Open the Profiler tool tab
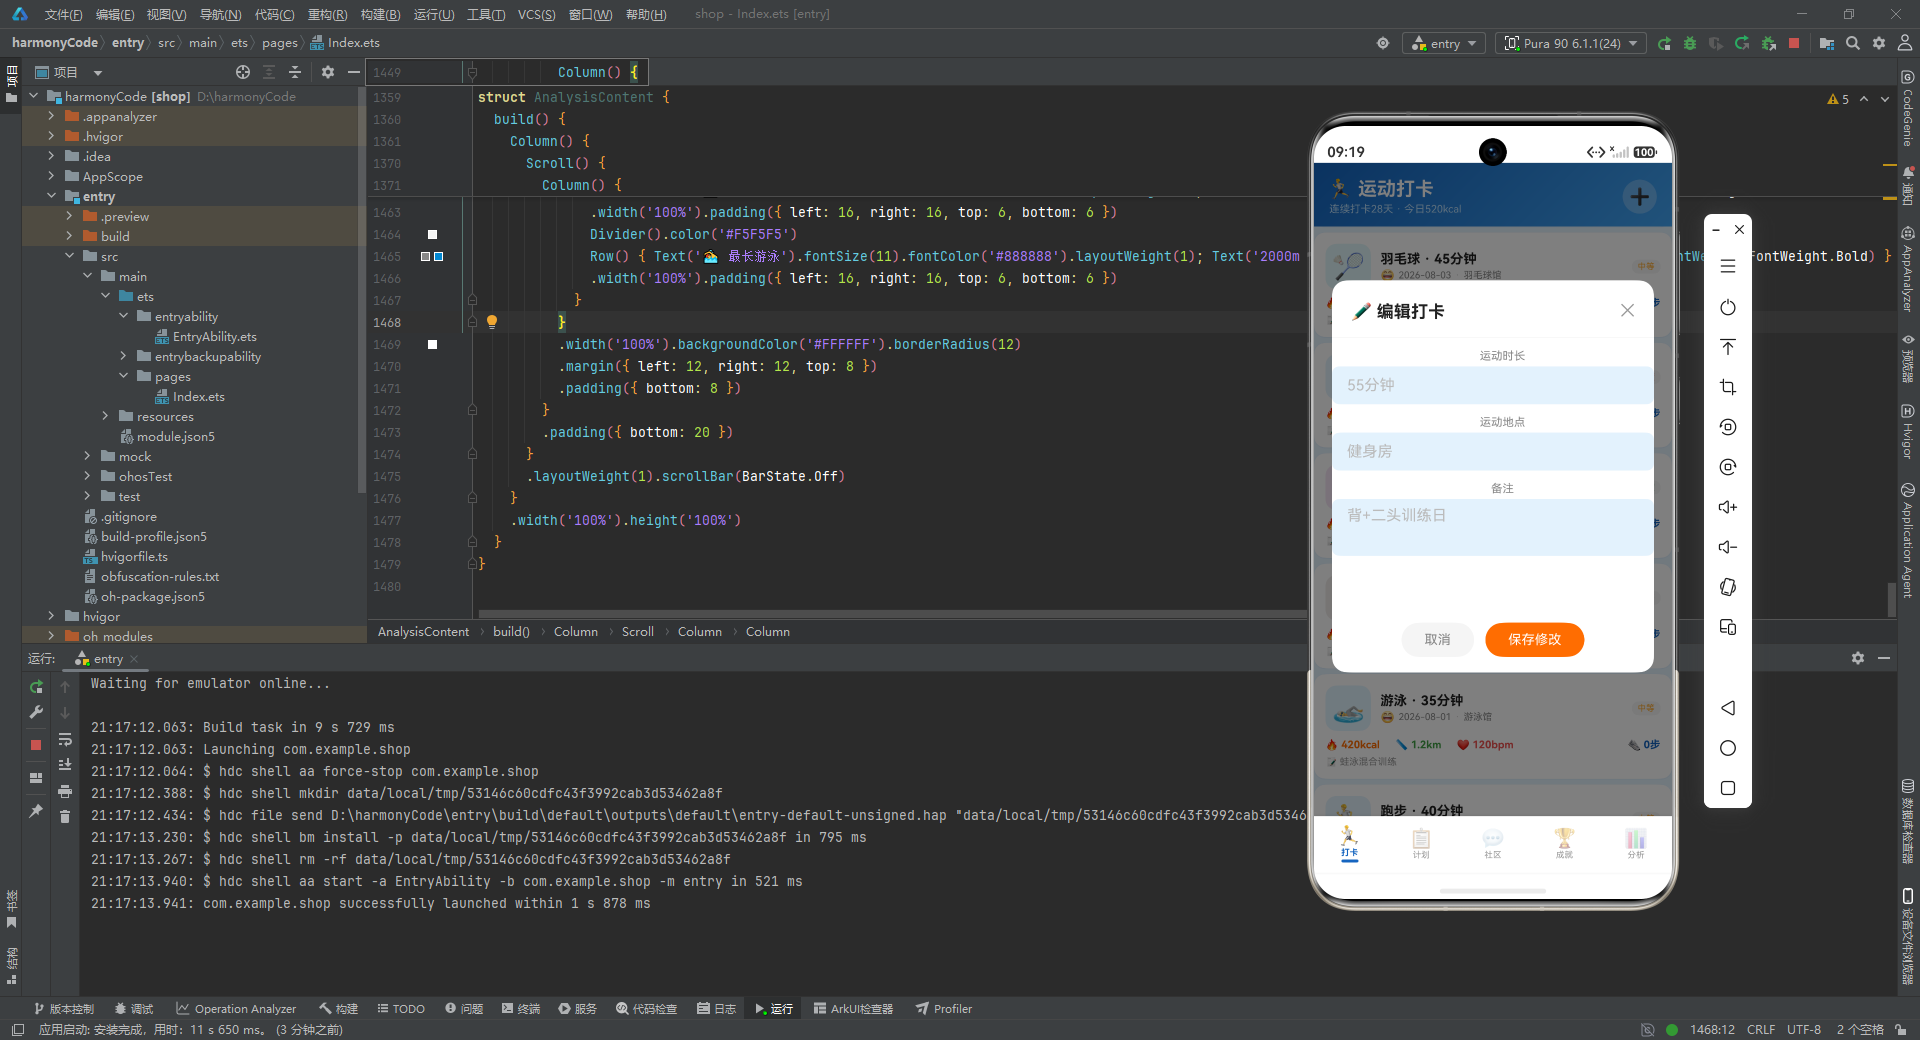This screenshot has height=1040, width=1920. (944, 1009)
